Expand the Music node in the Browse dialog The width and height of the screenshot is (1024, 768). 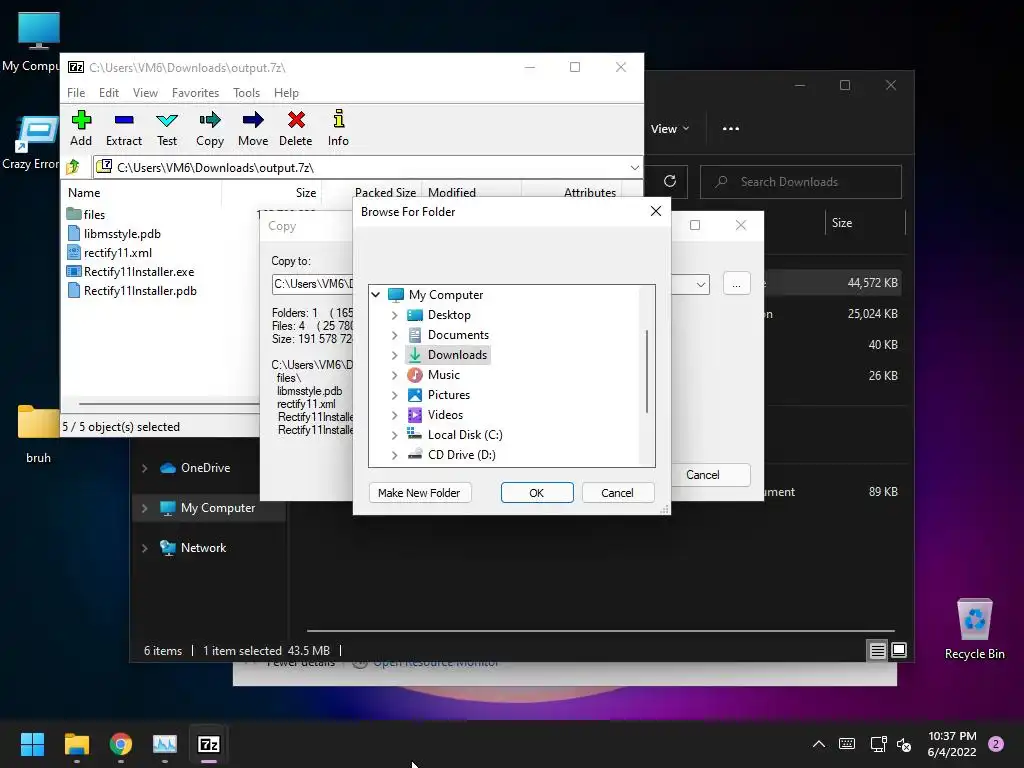(x=394, y=375)
